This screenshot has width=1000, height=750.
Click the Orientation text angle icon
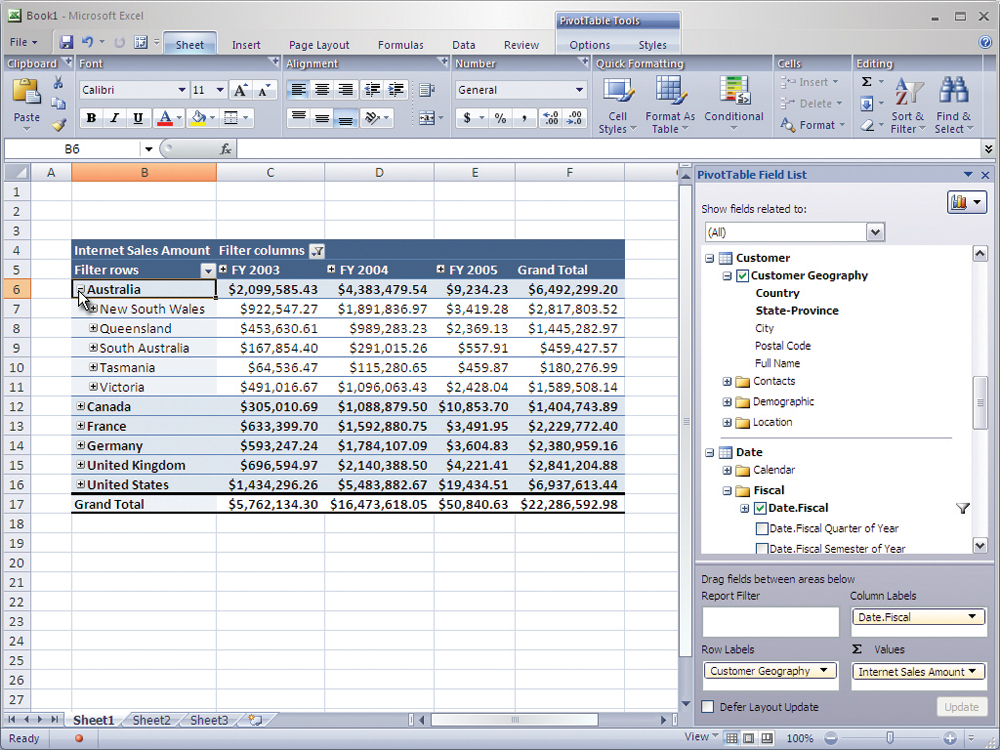(x=372, y=118)
